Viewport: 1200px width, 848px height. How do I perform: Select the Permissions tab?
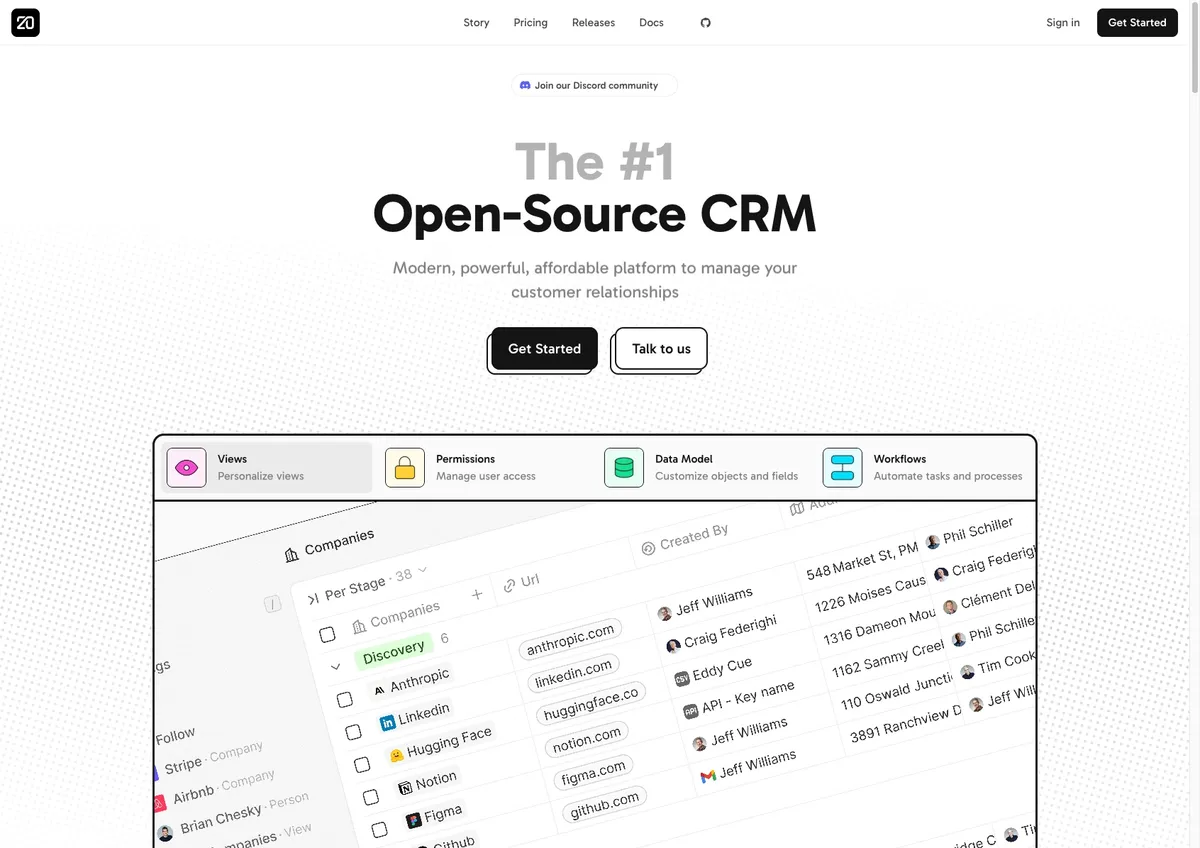pyautogui.click(x=487, y=467)
